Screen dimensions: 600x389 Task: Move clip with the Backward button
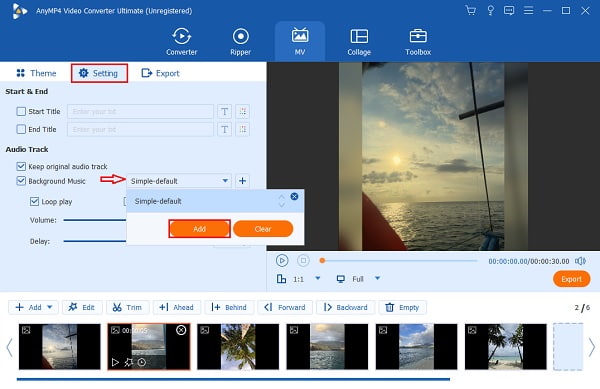point(346,307)
